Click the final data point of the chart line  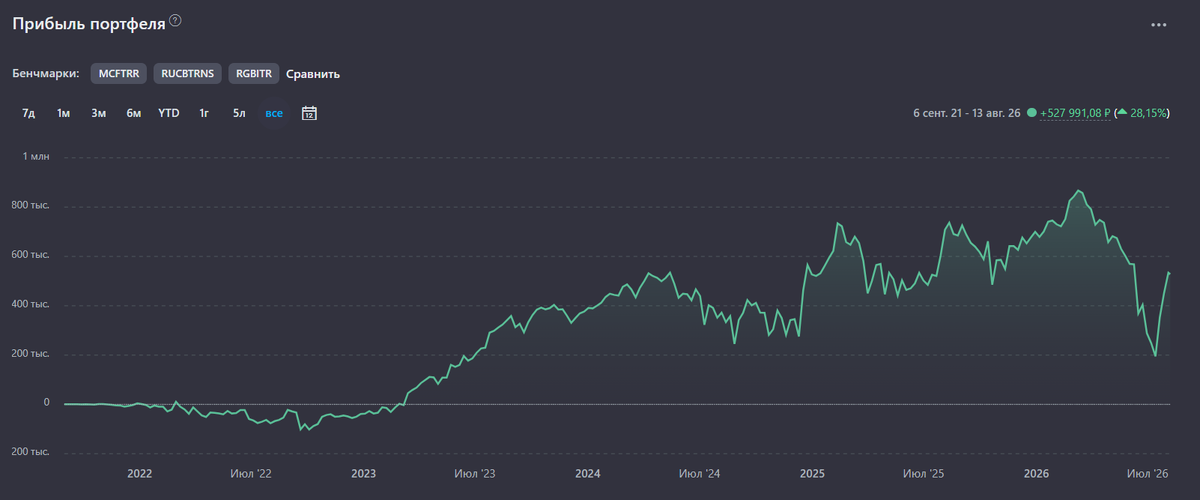(1169, 273)
